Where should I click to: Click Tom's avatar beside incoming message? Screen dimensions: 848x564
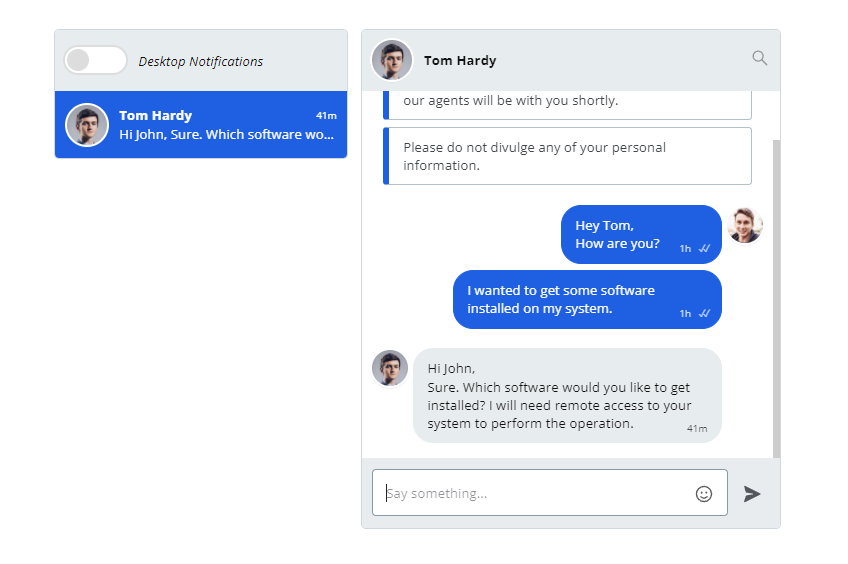pos(390,368)
